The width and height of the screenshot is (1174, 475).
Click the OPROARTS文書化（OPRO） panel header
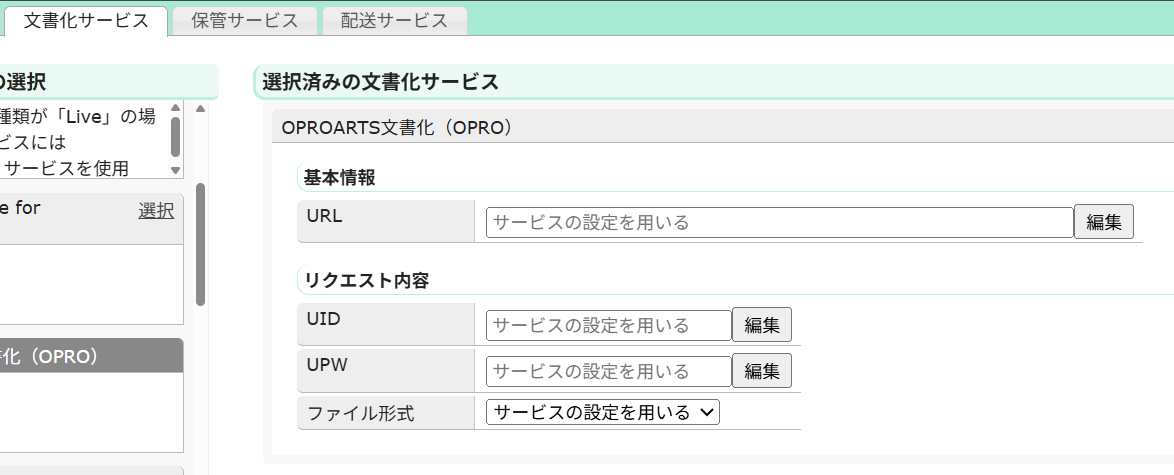click(723, 127)
